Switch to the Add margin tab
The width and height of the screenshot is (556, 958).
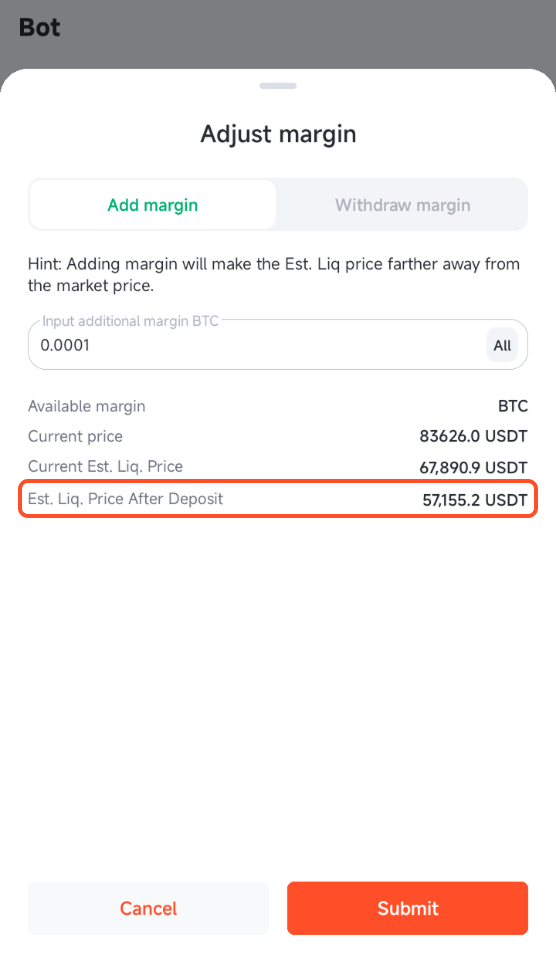tap(152, 205)
